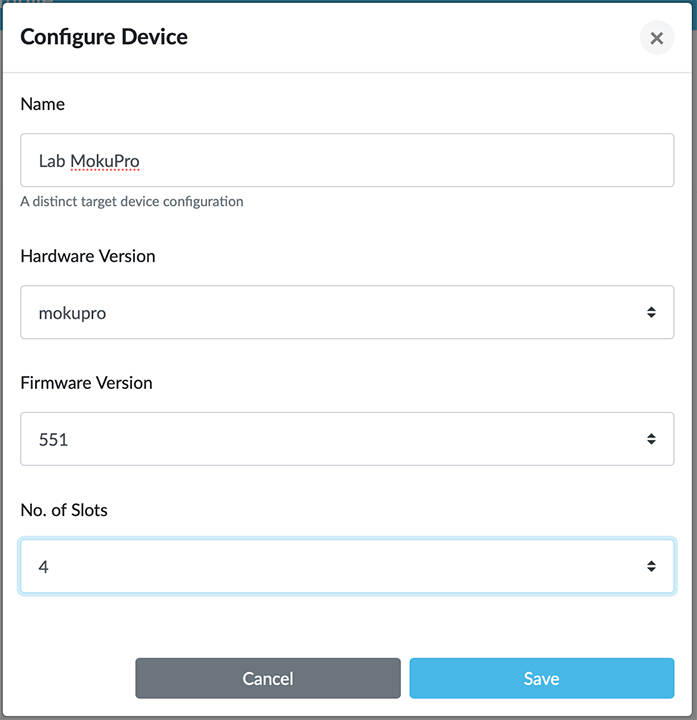Click the slots value "4"

[44, 566]
